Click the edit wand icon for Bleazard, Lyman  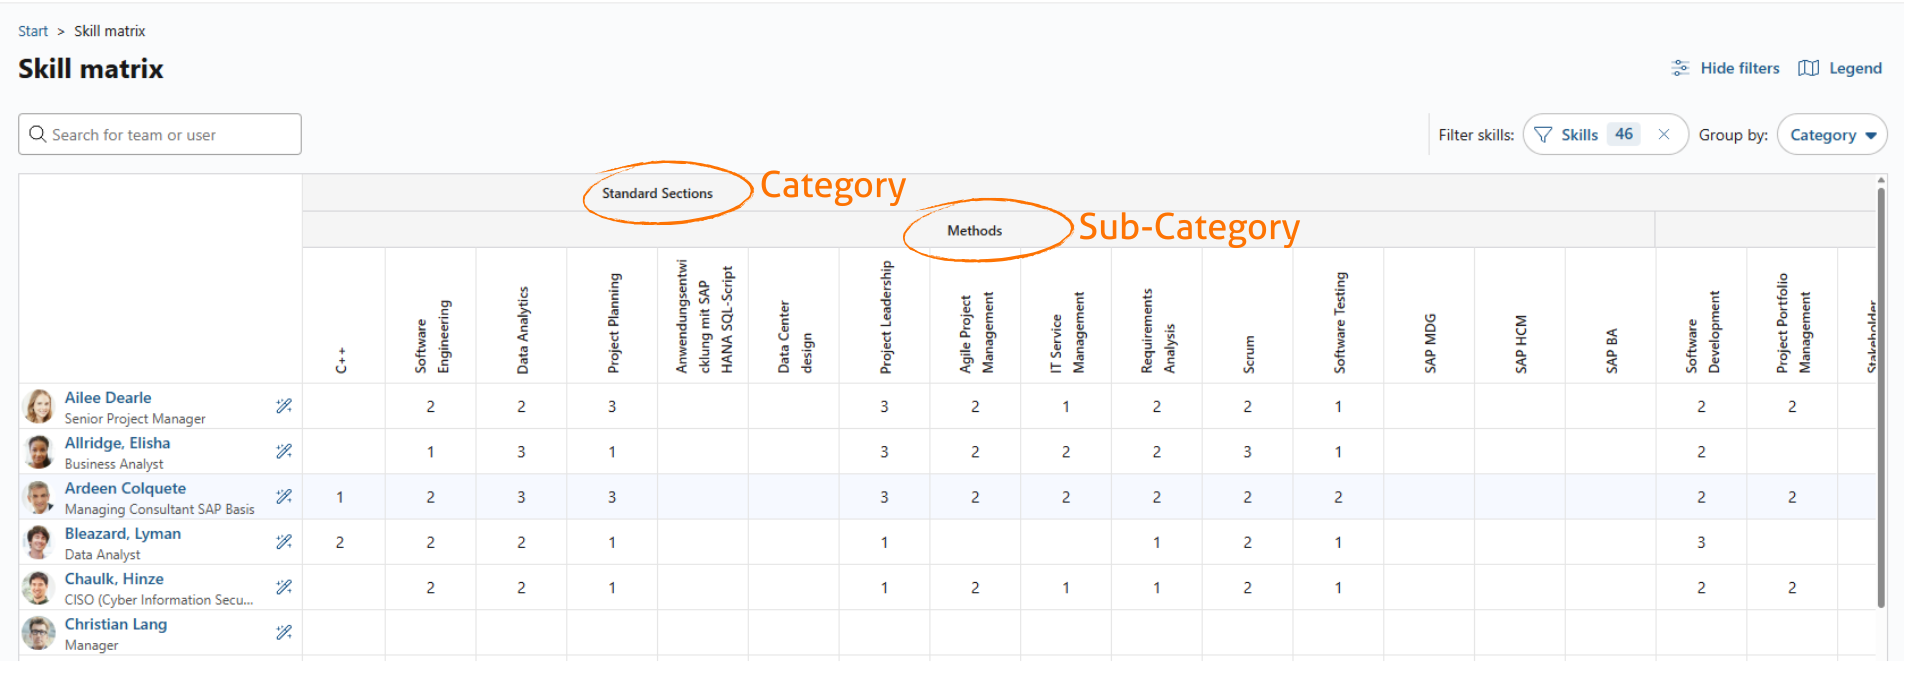click(x=284, y=542)
